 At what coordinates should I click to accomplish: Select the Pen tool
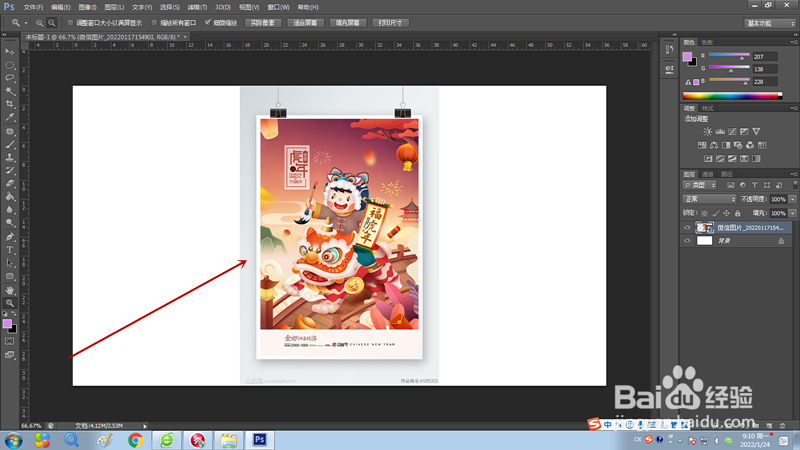(10, 237)
